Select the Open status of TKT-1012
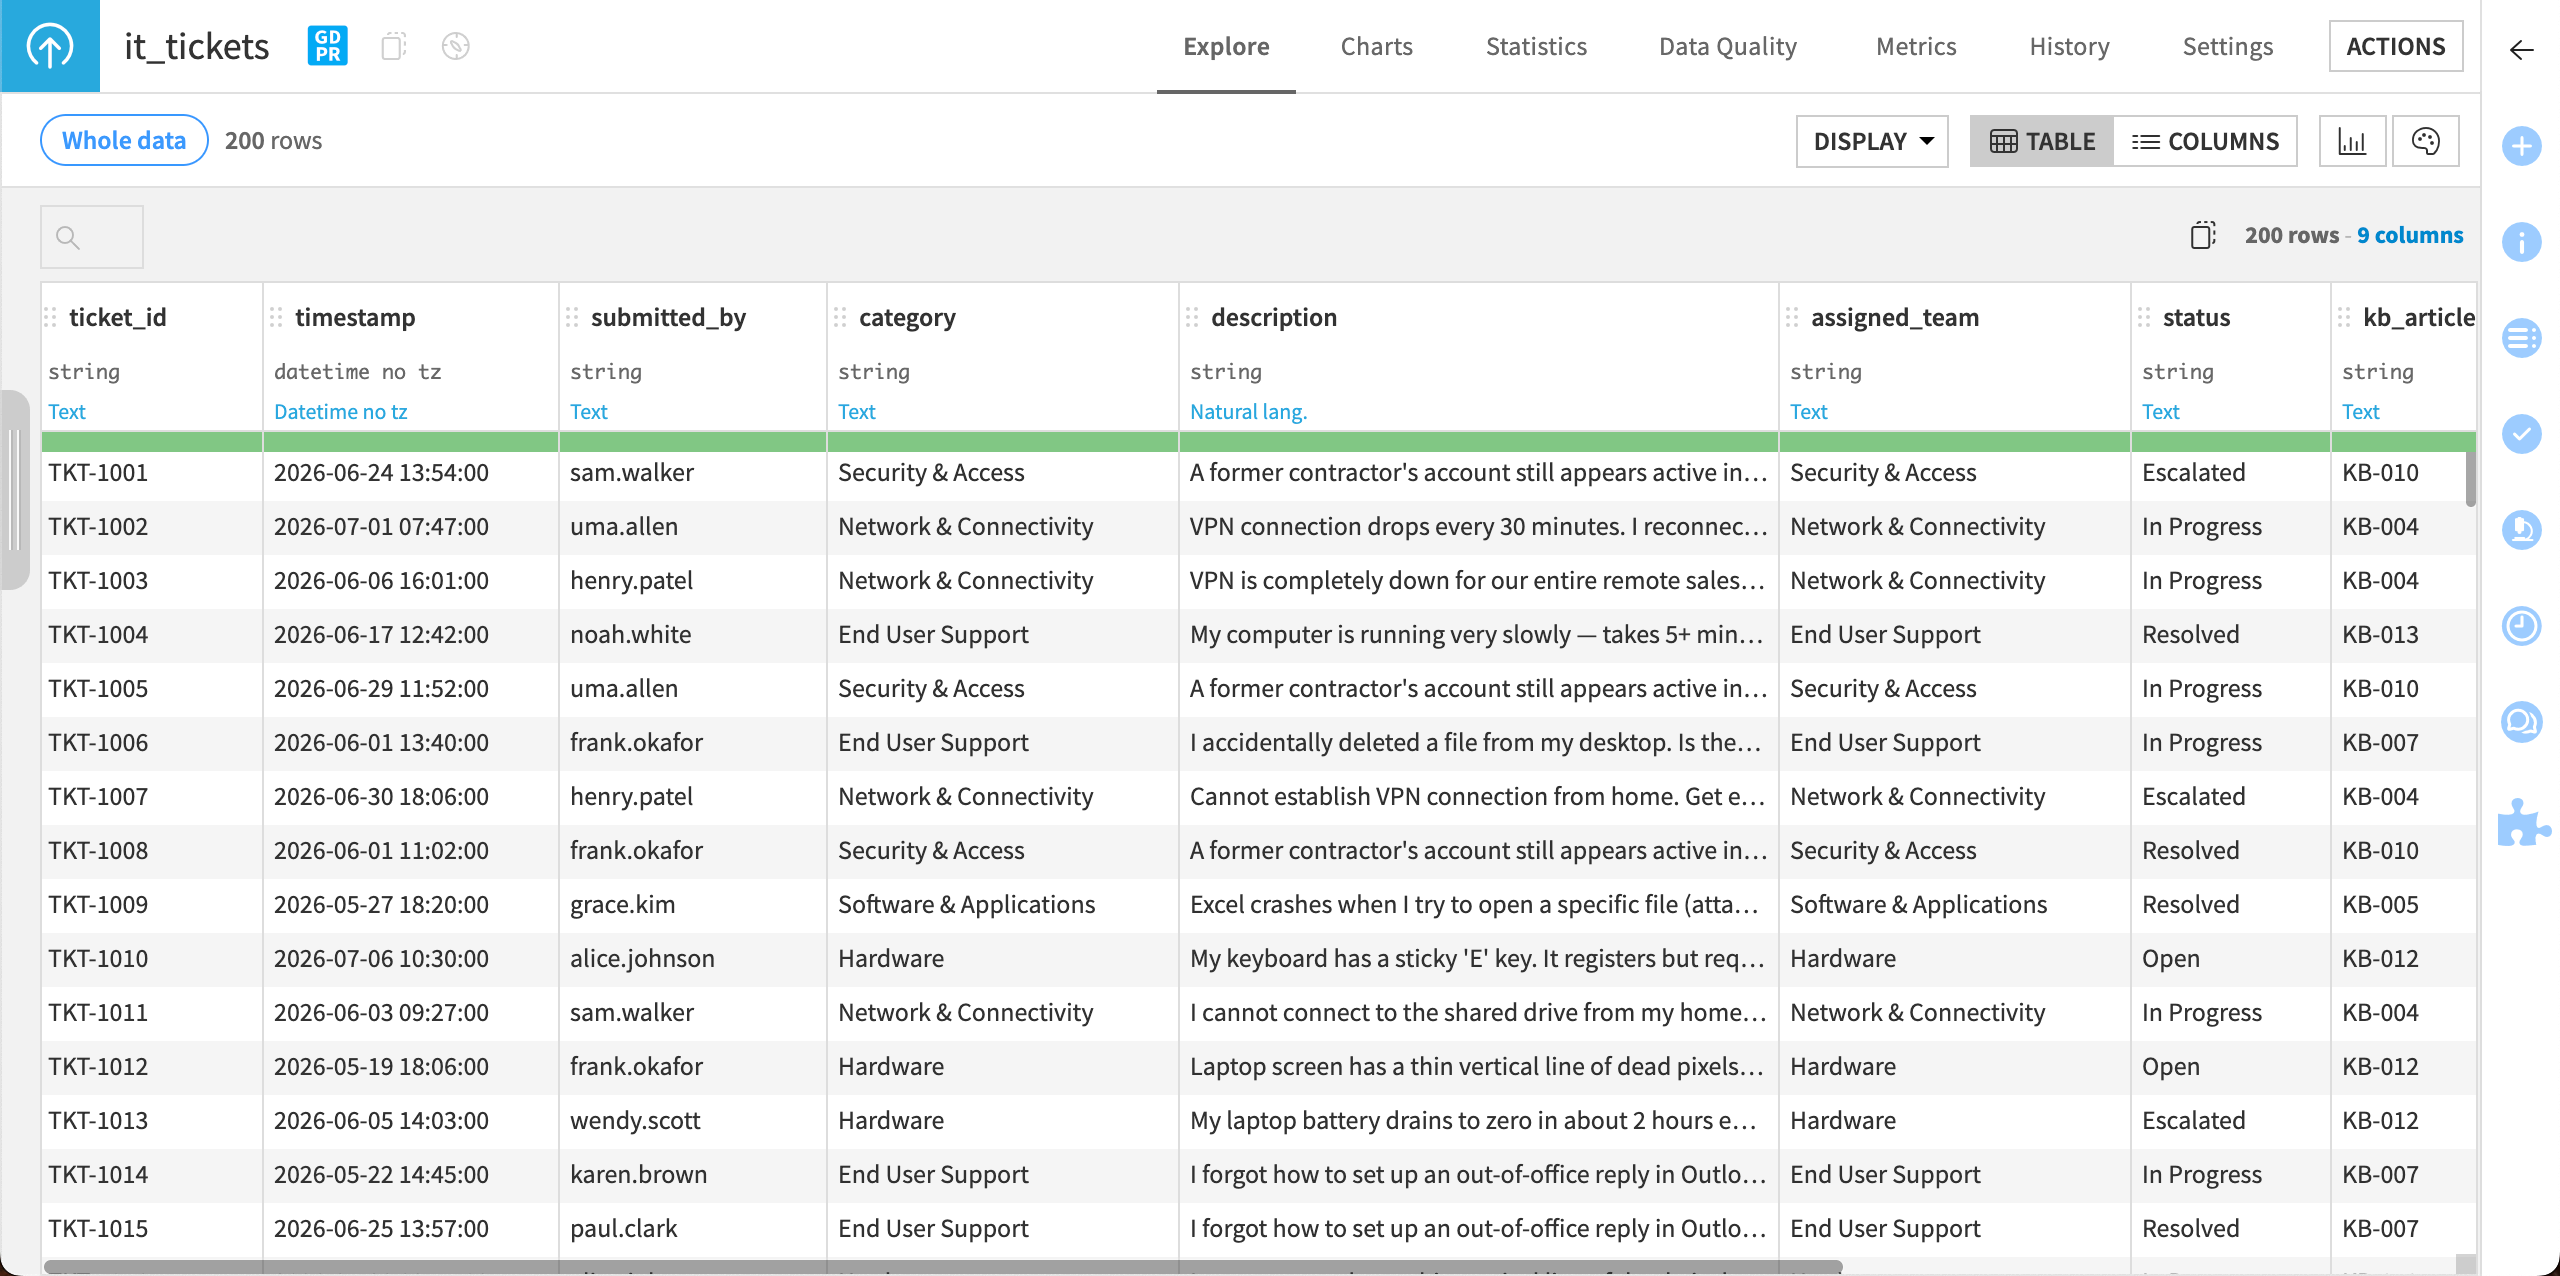Image resolution: width=2560 pixels, height=1276 pixels. click(2231, 1067)
